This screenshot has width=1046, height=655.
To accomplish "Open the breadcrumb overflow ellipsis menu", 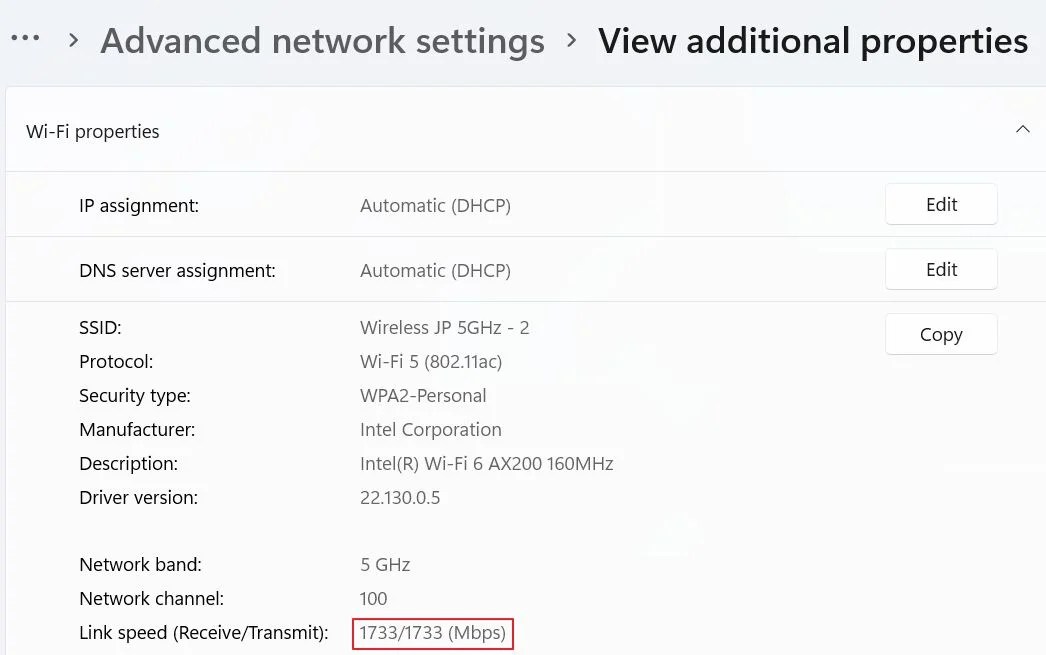I will point(25,38).
